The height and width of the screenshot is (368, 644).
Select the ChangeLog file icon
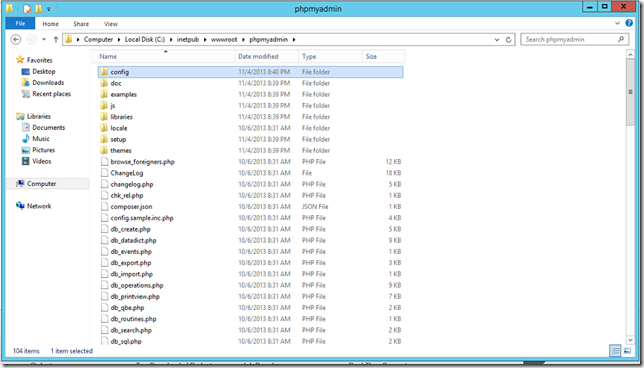[104, 173]
